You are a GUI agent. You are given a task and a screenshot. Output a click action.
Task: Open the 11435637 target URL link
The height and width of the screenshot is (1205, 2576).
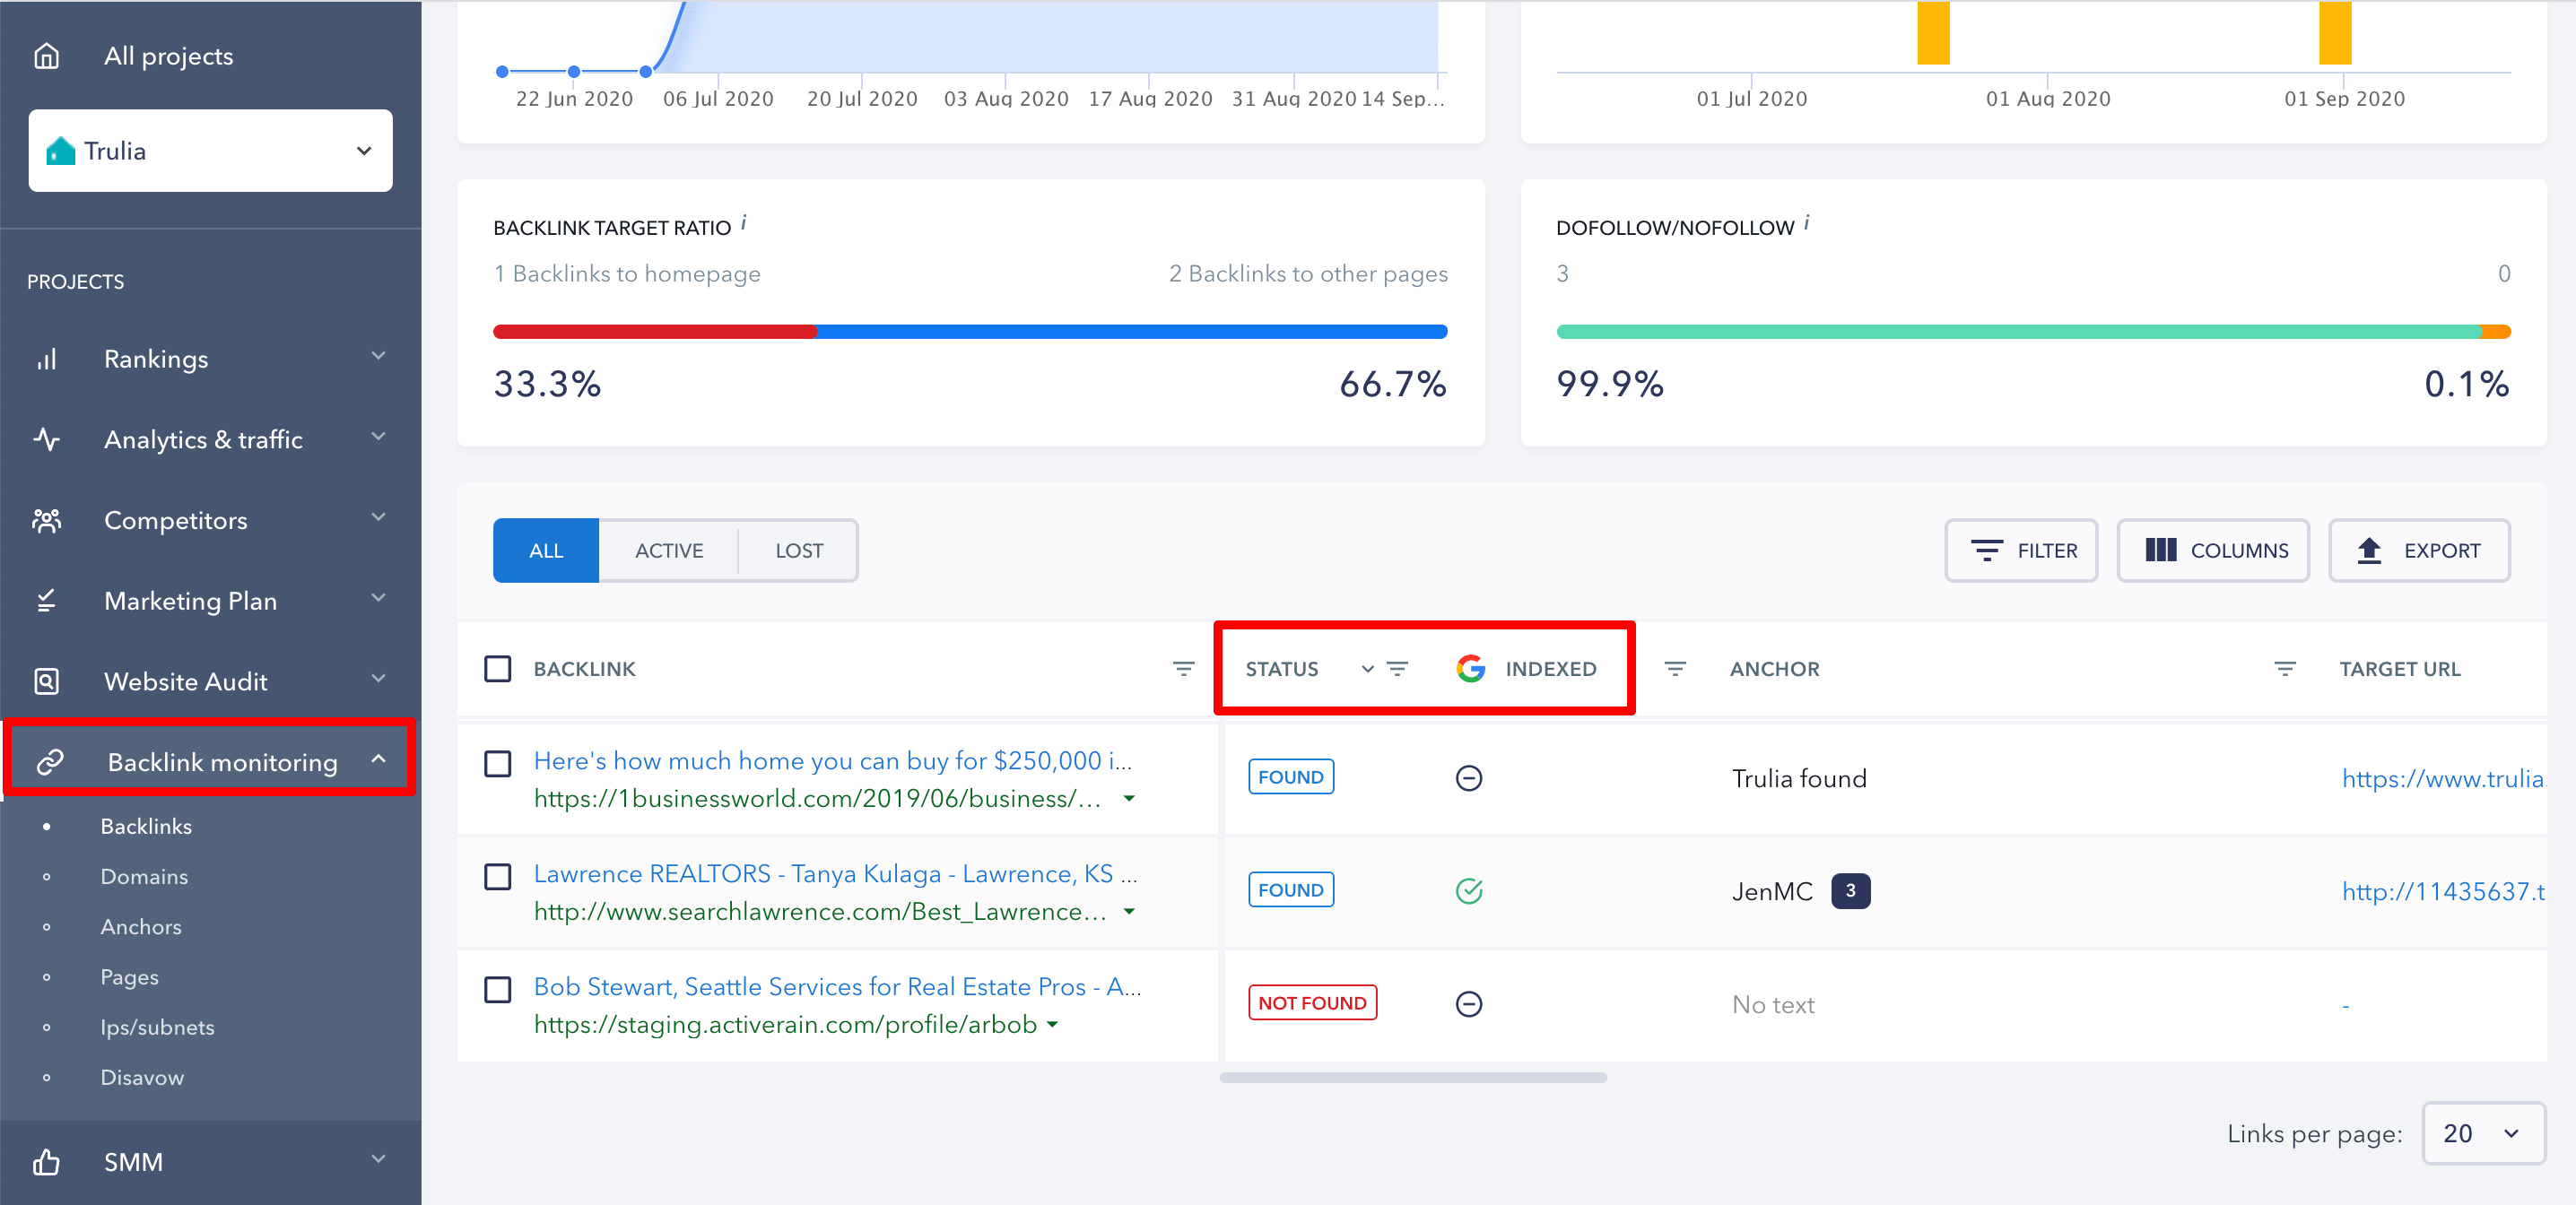[x=2443, y=892]
